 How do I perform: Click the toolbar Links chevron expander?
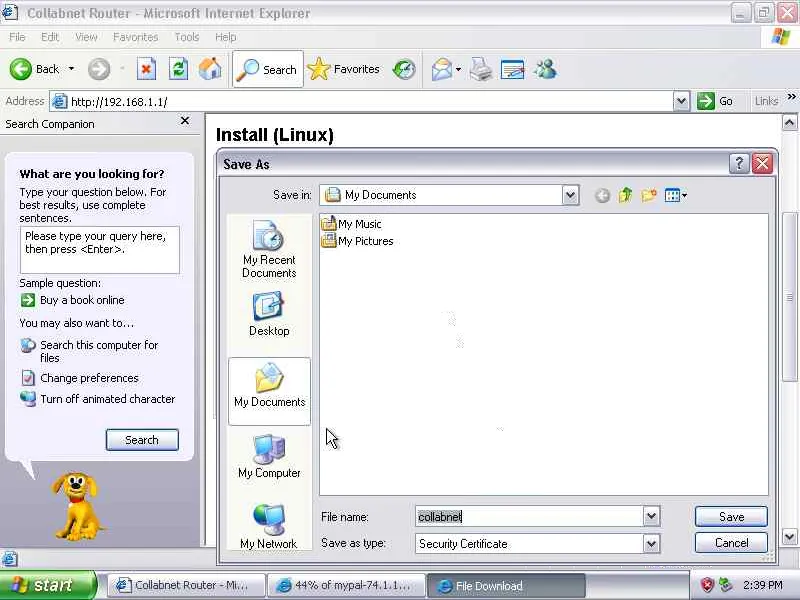791,97
